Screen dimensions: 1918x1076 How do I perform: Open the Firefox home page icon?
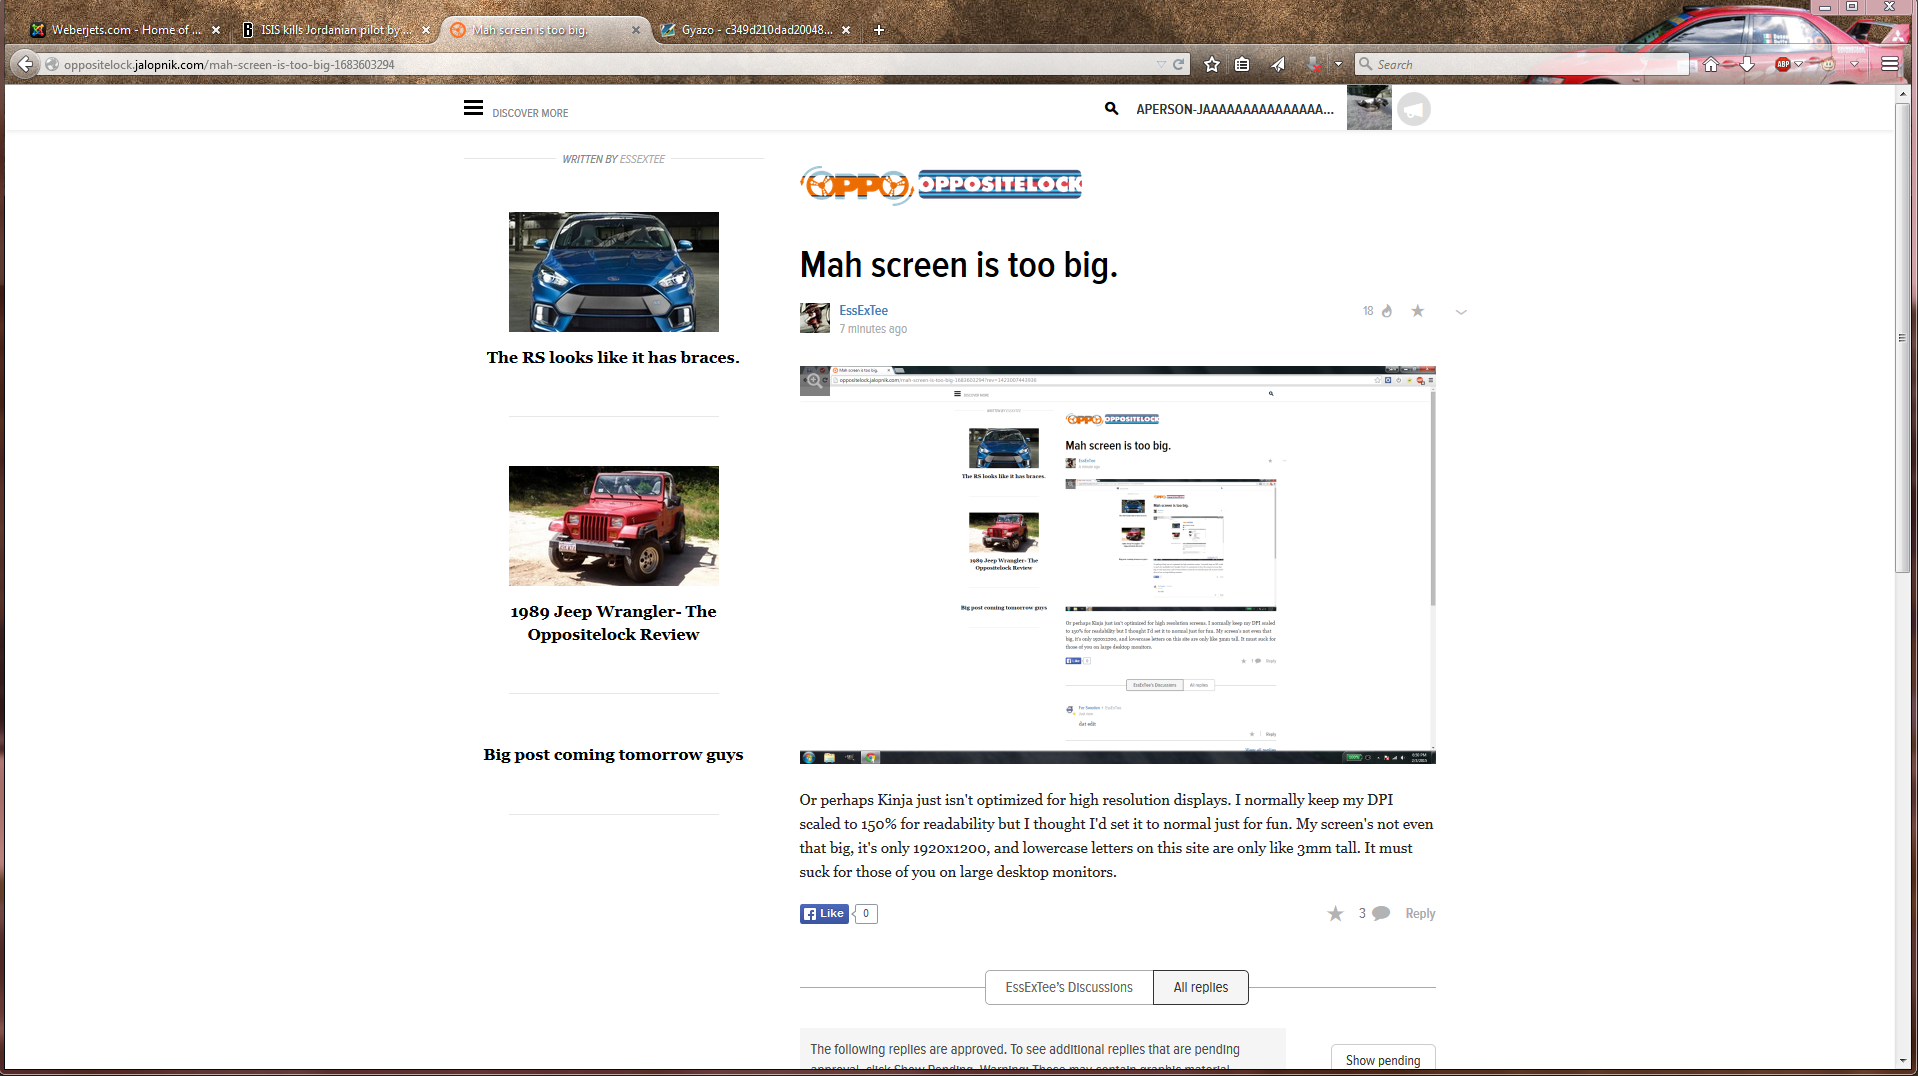1711,64
